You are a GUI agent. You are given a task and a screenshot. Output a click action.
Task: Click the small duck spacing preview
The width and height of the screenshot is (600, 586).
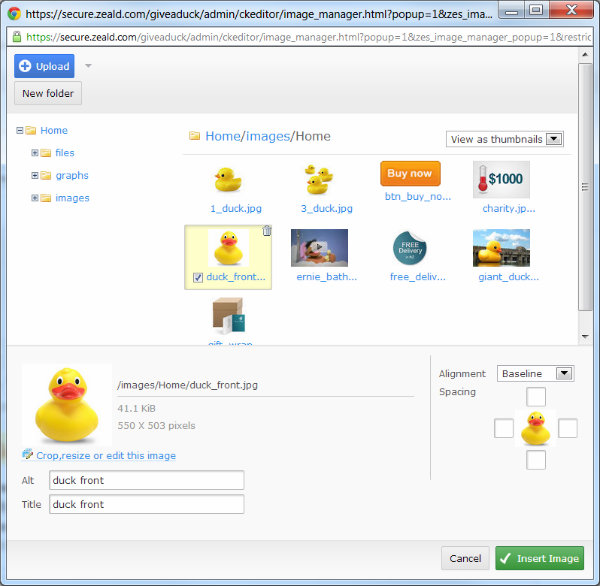tap(536, 428)
